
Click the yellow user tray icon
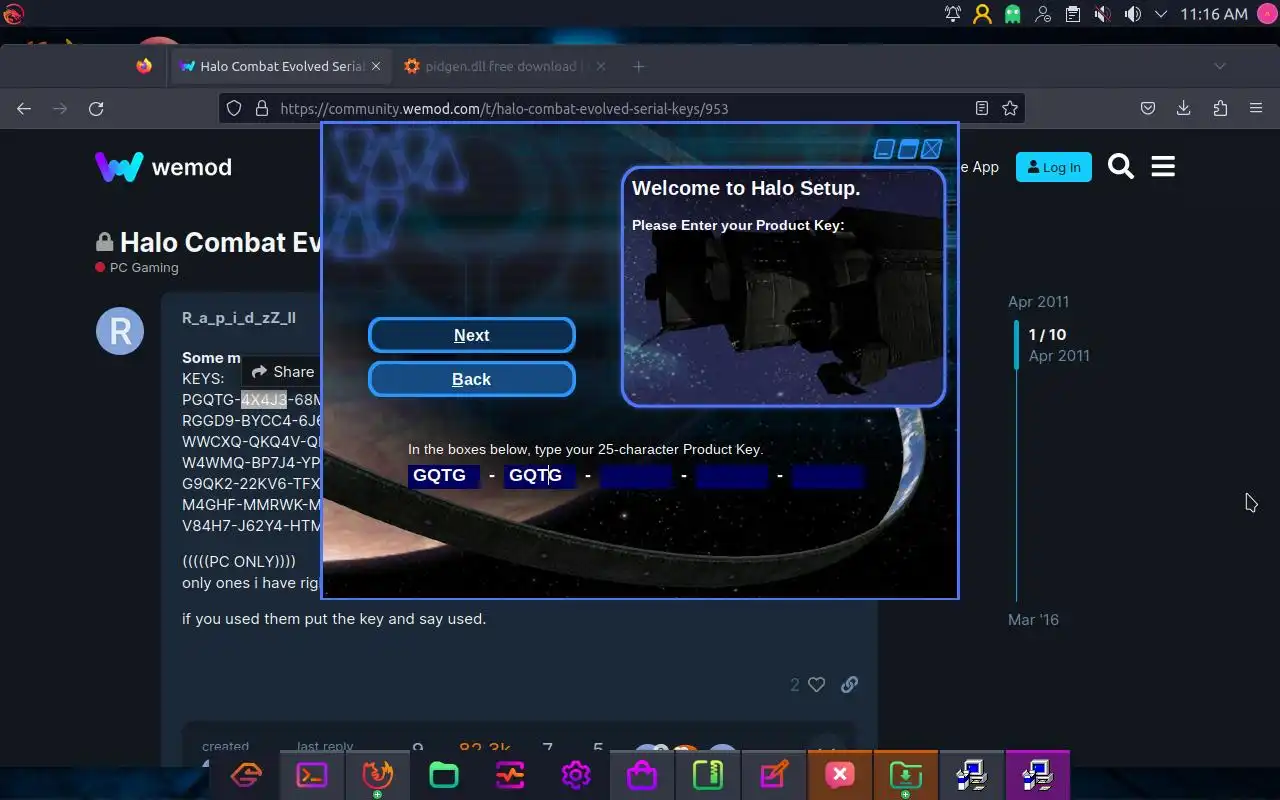click(983, 14)
